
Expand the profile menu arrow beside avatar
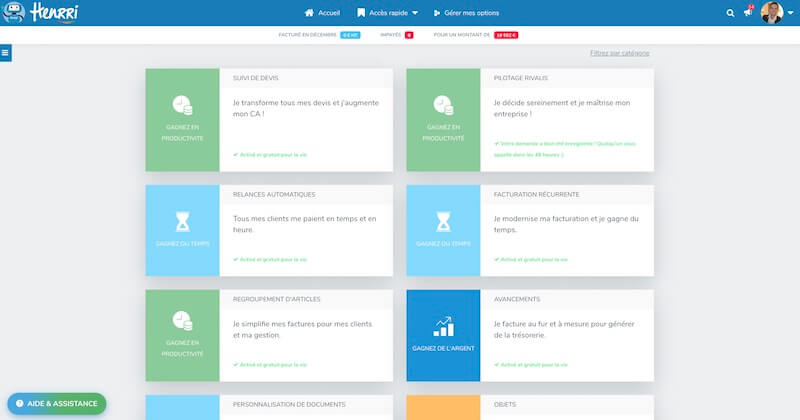coord(790,13)
